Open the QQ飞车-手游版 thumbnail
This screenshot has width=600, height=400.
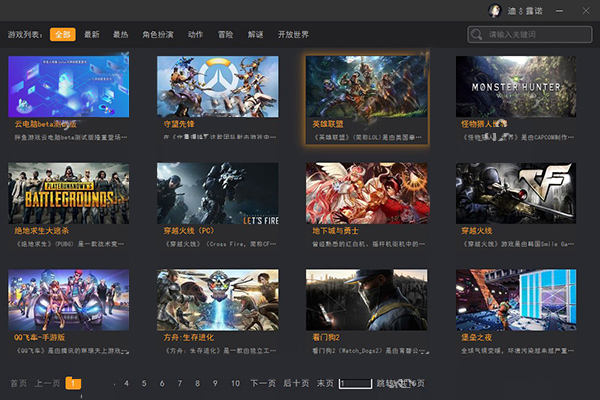coord(68,300)
